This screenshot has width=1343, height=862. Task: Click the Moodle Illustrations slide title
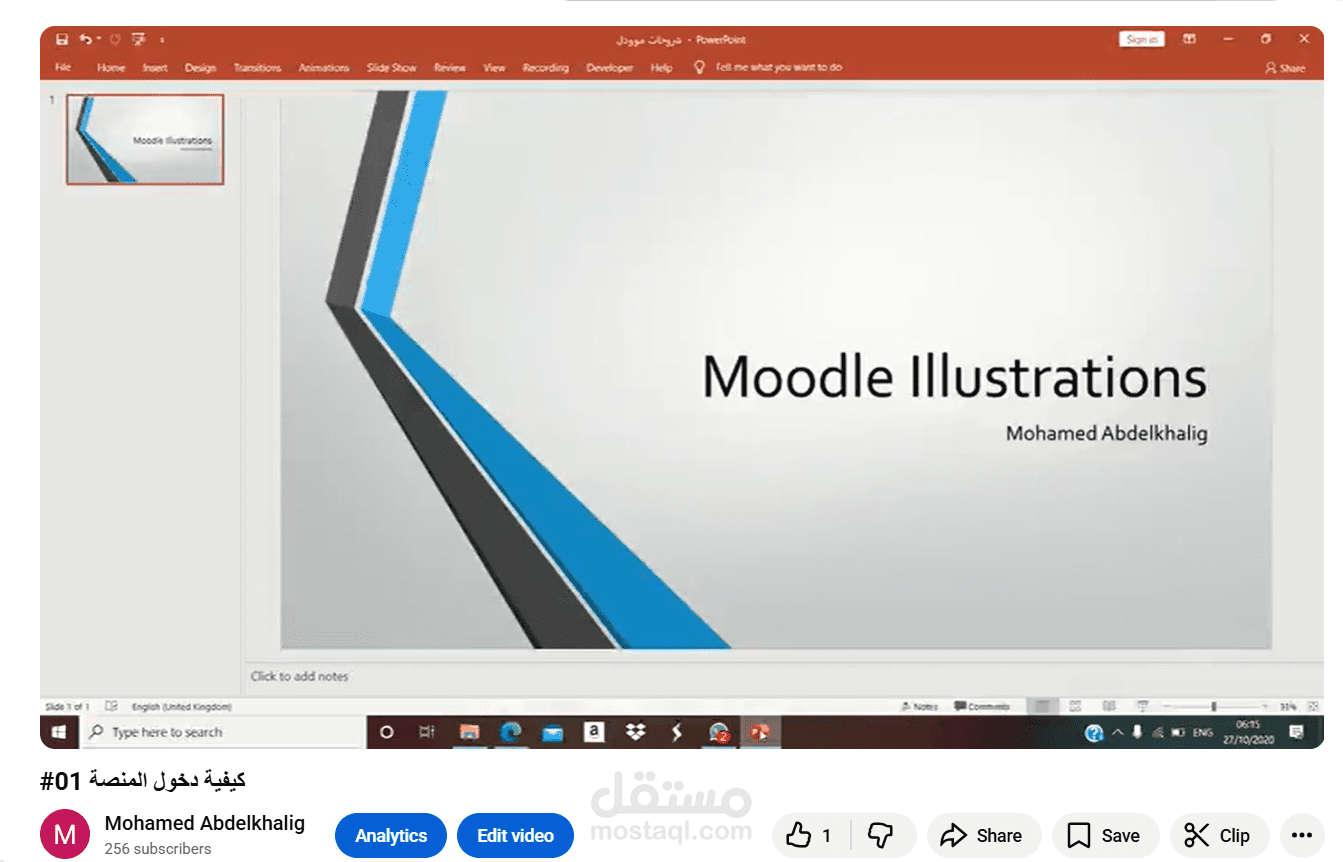[x=954, y=377]
